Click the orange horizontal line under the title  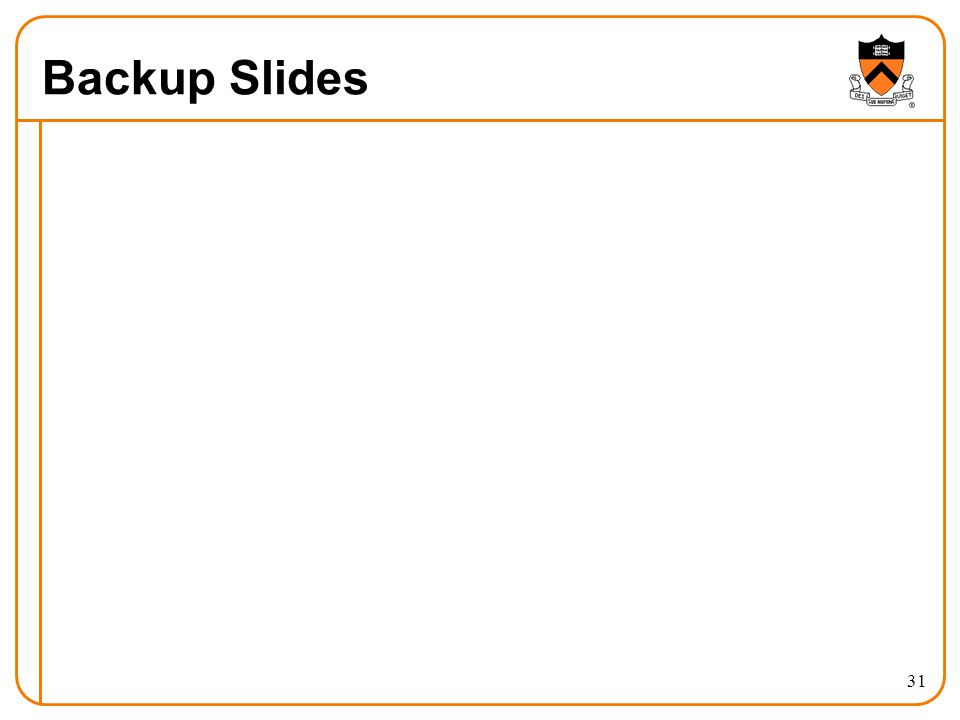click(481, 121)
